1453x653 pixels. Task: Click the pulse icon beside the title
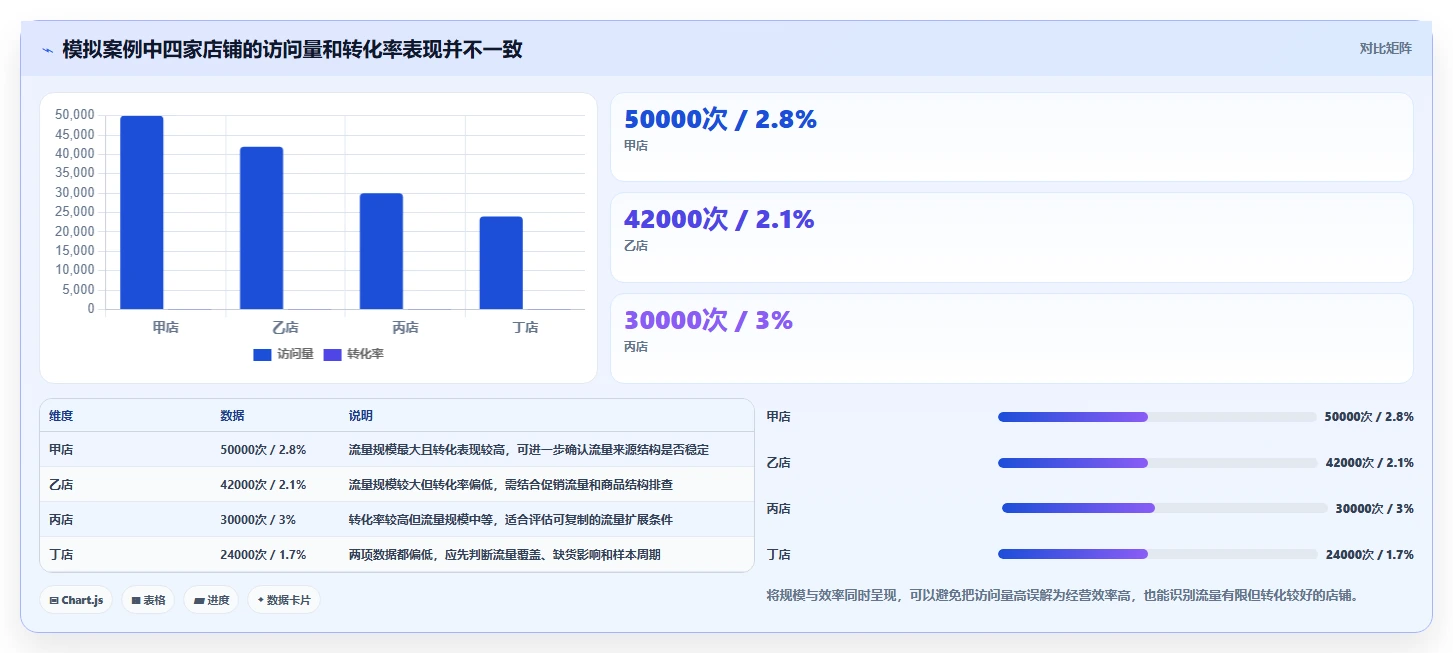coord(47,50)
